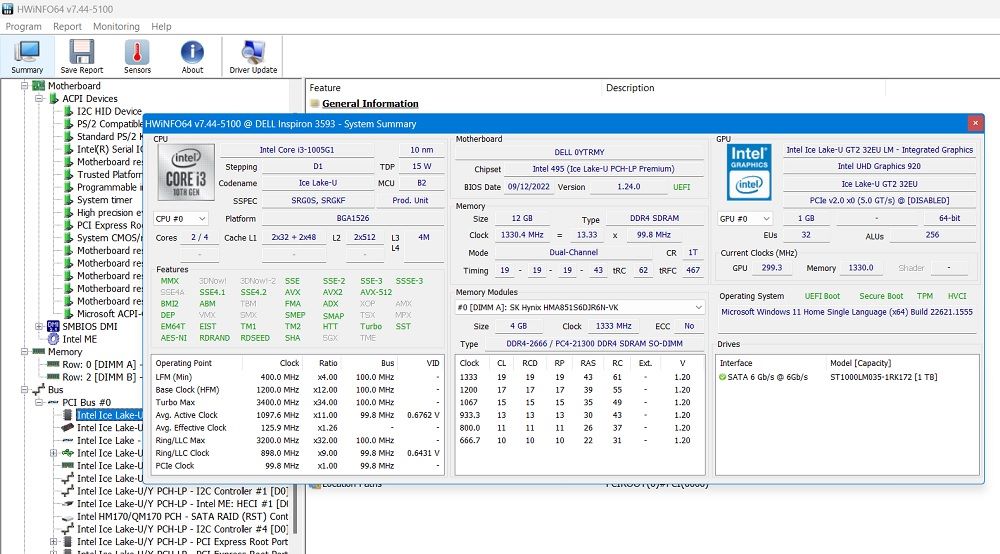Open Driver Update from the toolbar
This screenshot has height=554, width=1000.
(253, 56)
